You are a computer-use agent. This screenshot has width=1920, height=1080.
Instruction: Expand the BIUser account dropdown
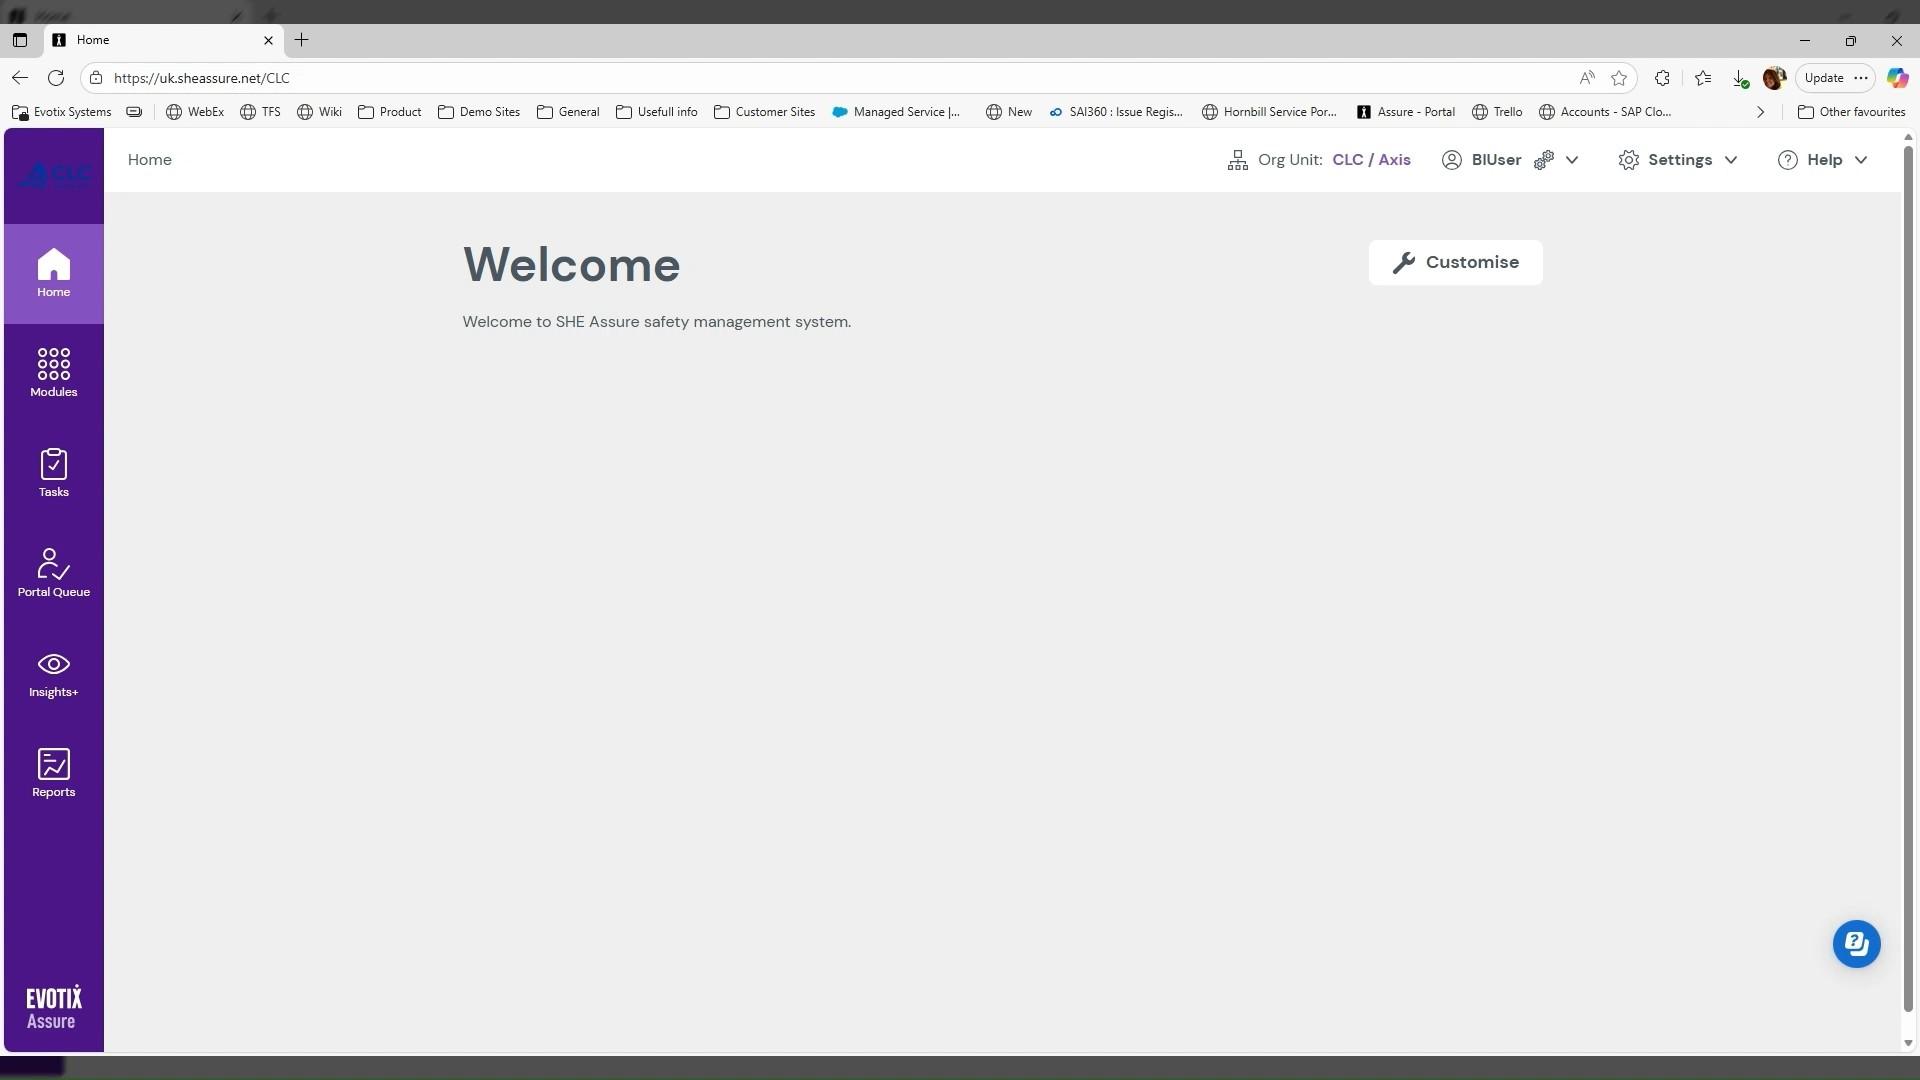pos(1572,160)
